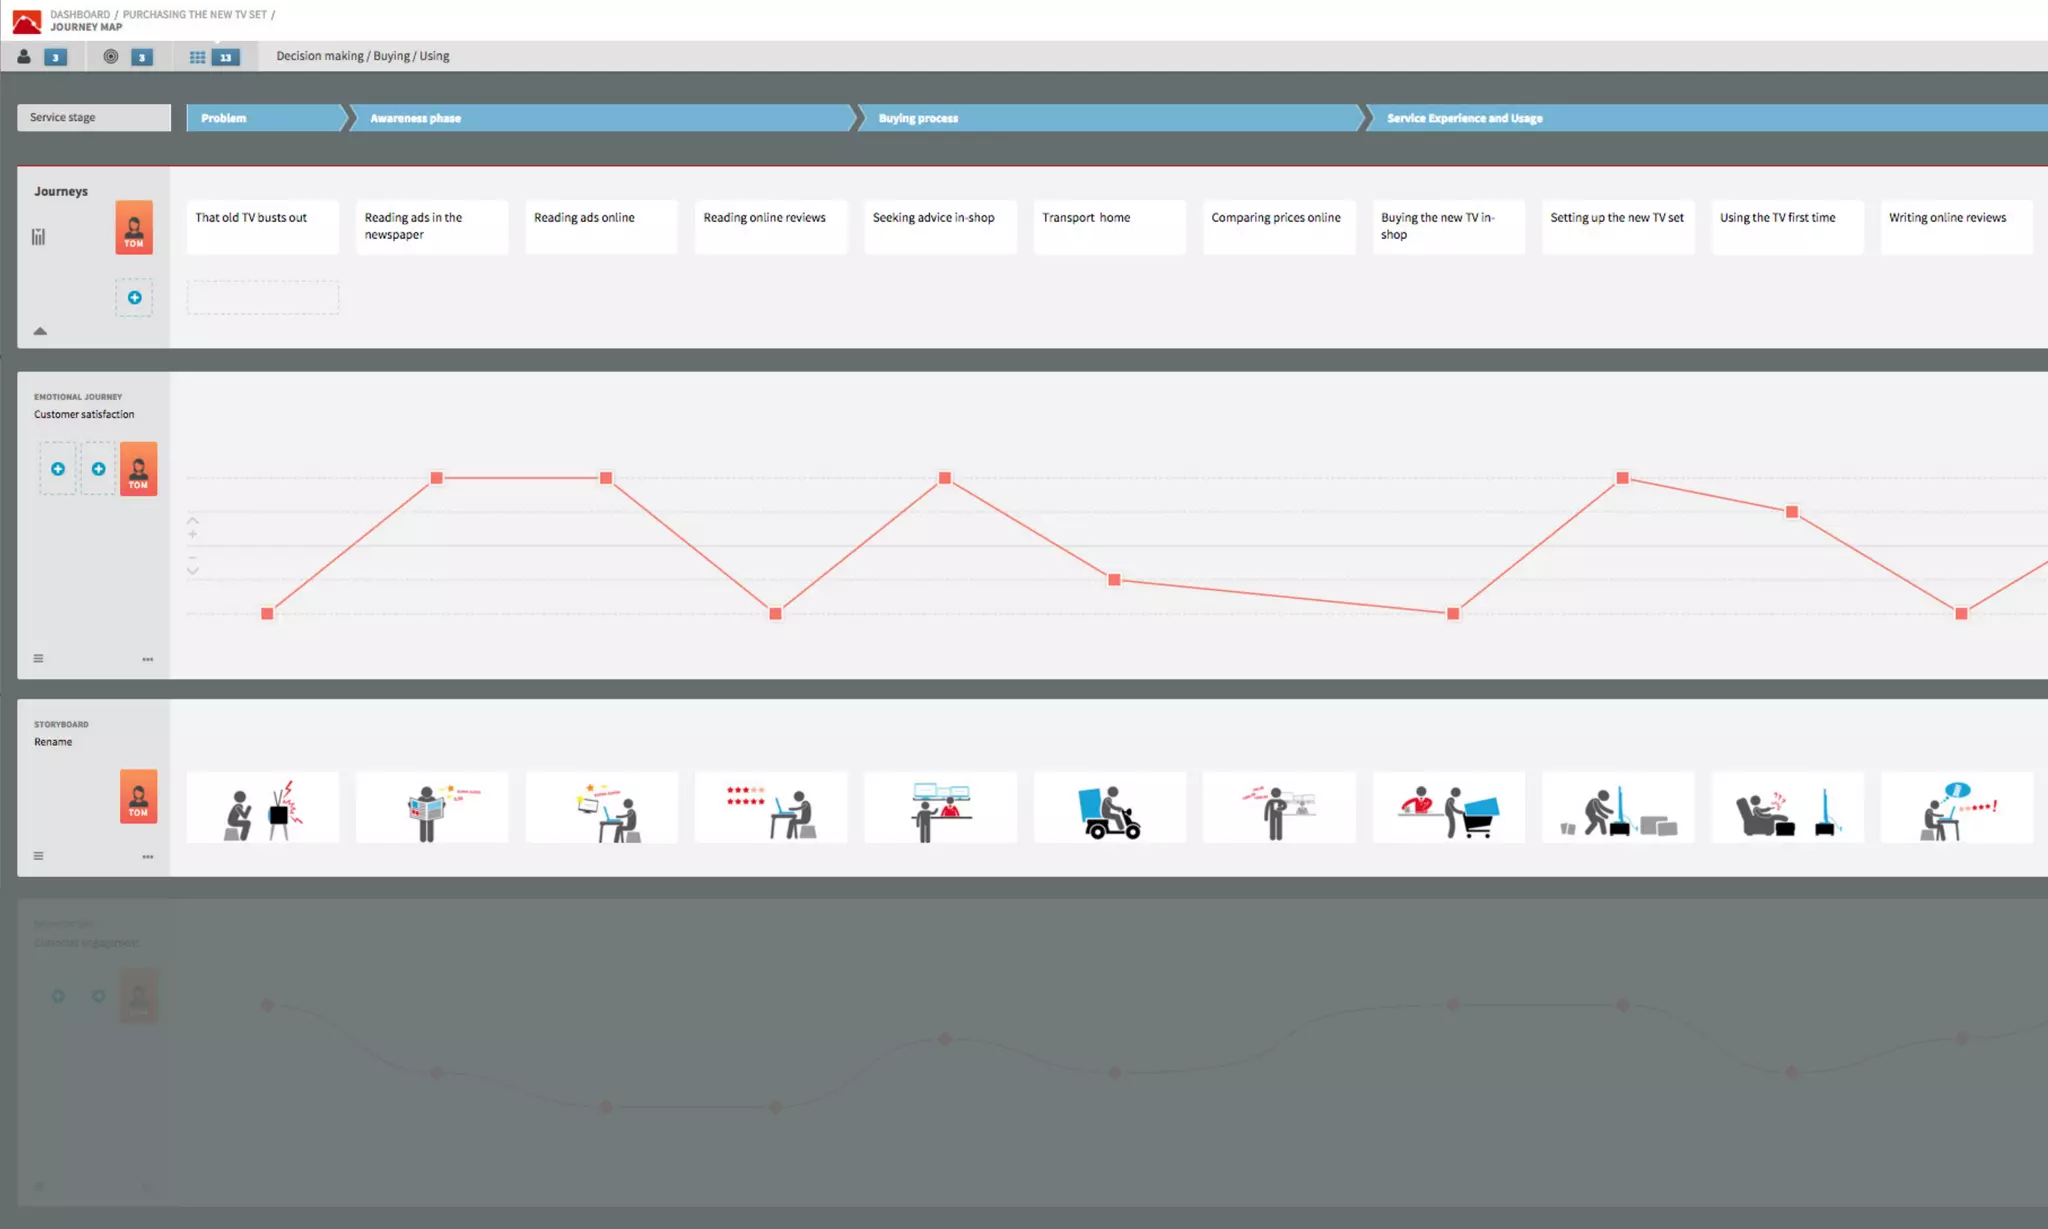Open the journey maps grid icon
The image size is (2048, 1229).
[x=197, y=57]
